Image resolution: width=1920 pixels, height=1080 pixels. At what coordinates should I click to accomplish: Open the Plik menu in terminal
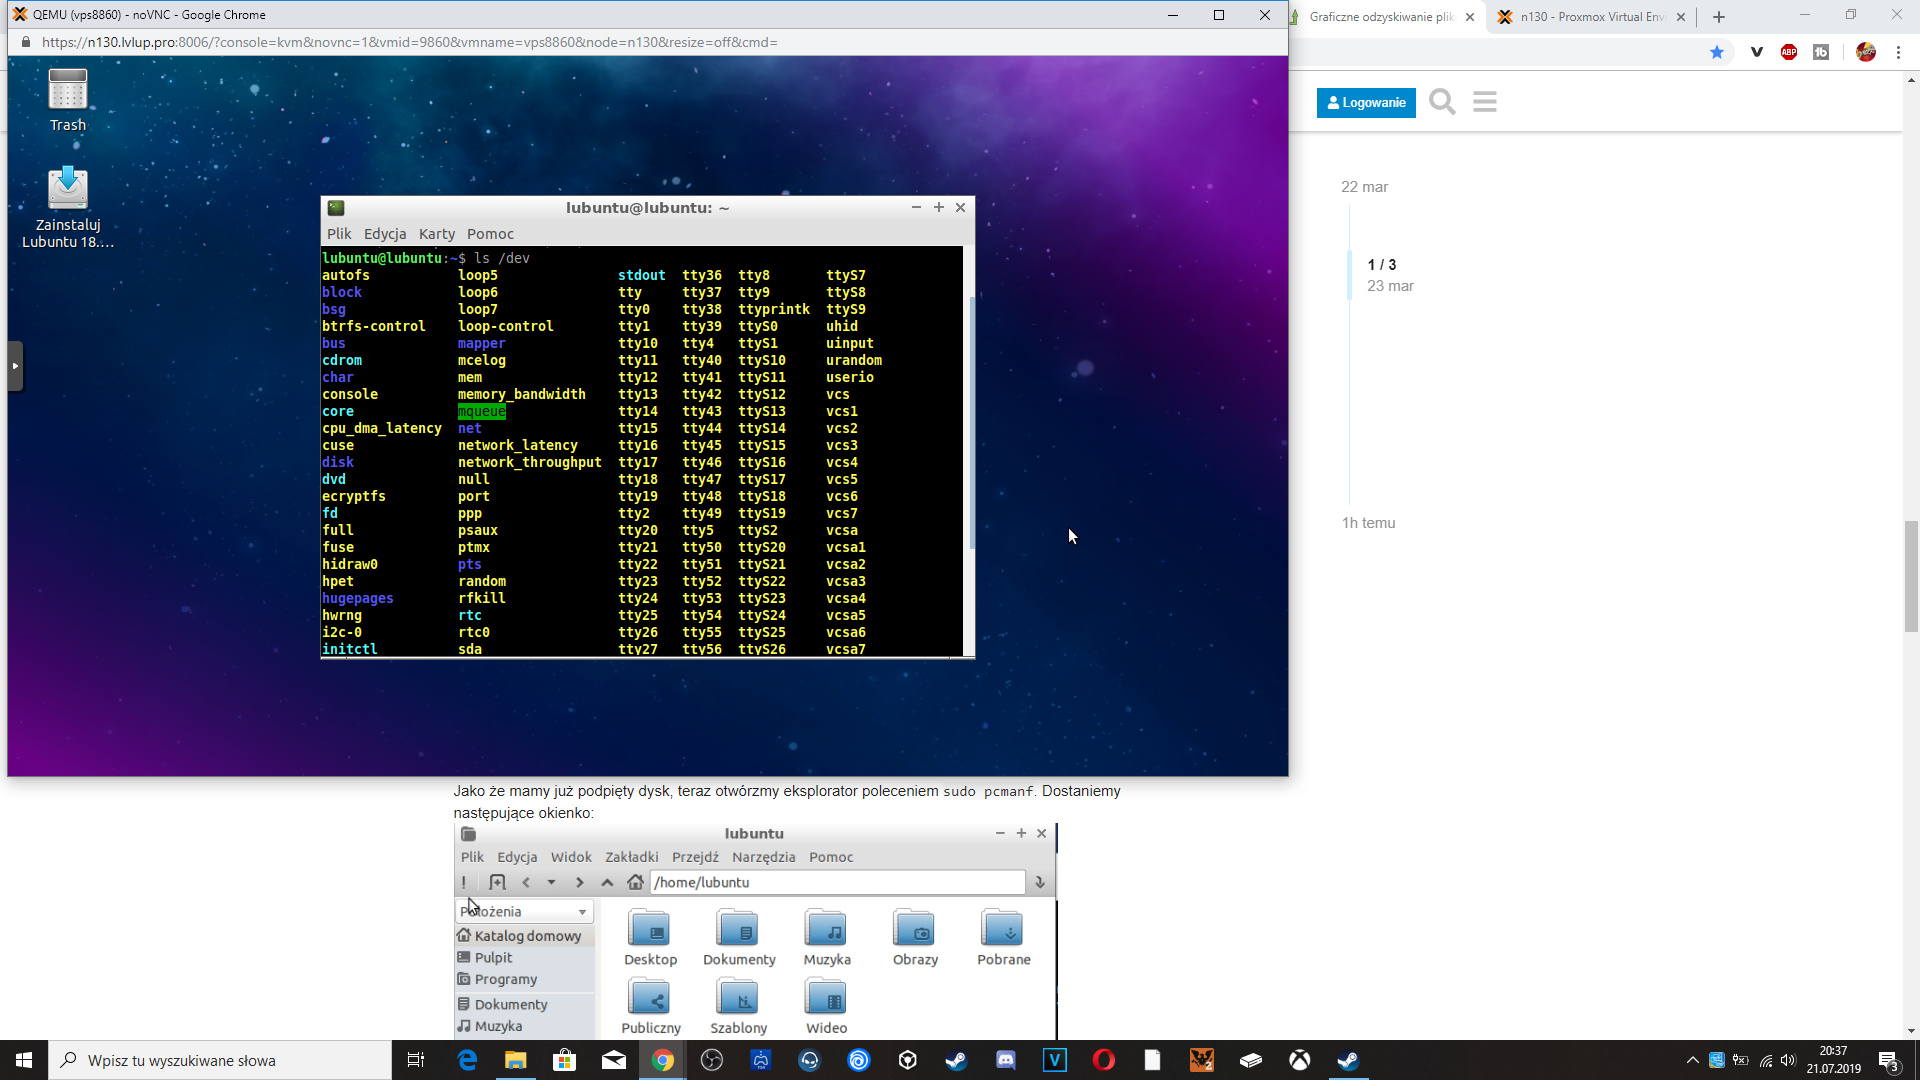pyautogui.click(x=339, y=234)
